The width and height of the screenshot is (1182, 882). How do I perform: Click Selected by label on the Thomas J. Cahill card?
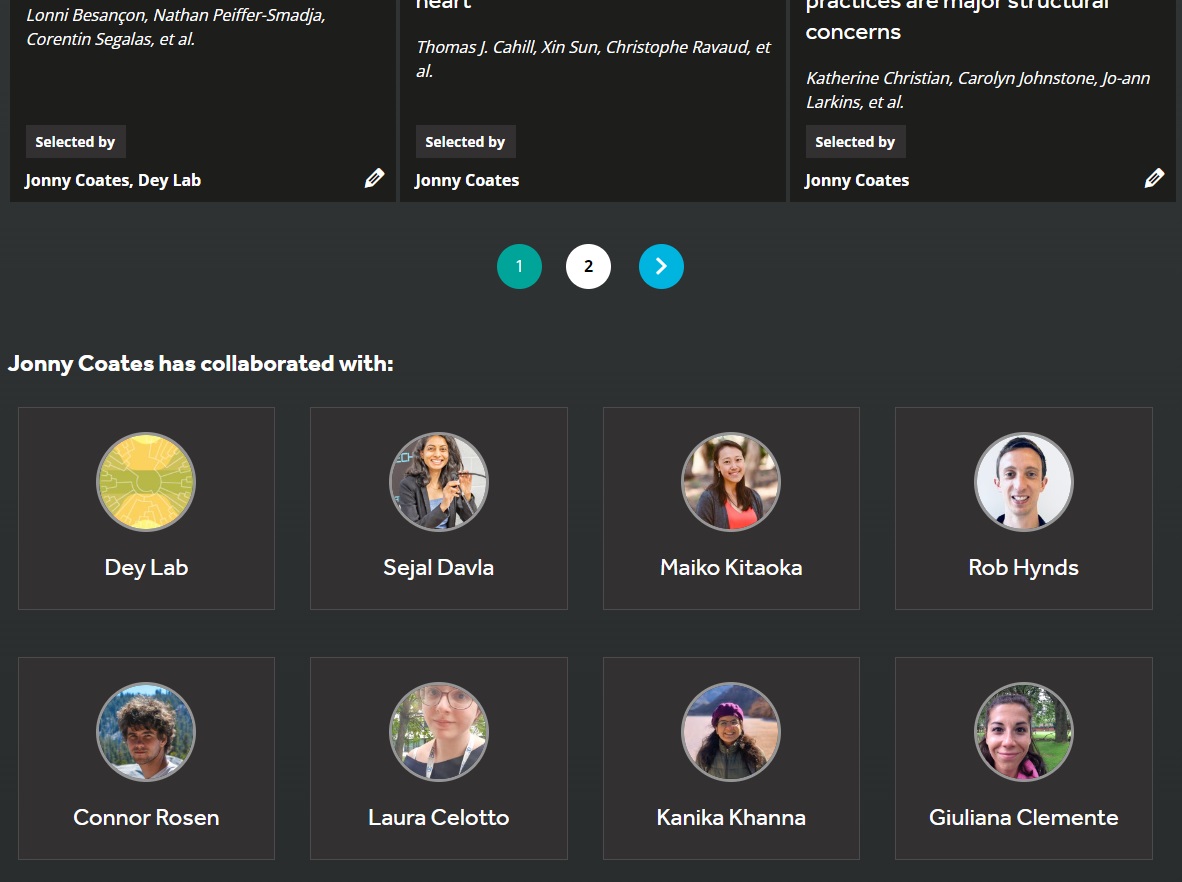pos(465,142)
